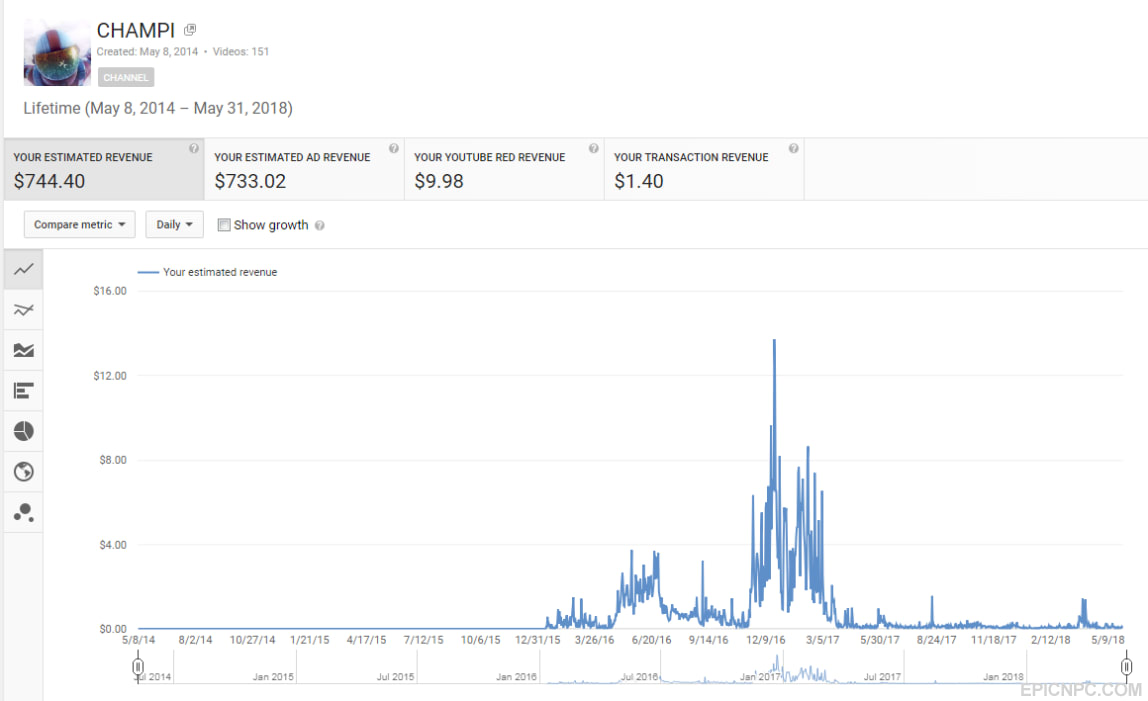Click help icon on YouTube Red Revenue card

click(593, 148)
